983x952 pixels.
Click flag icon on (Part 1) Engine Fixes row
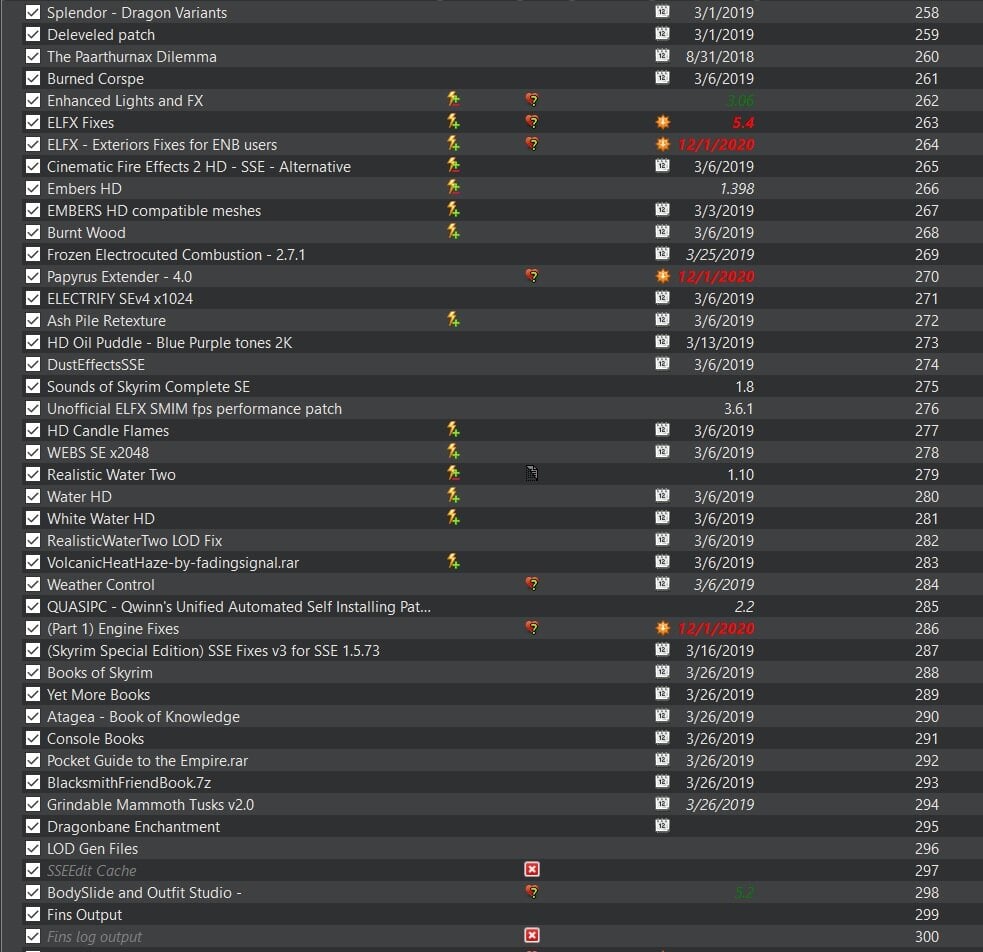coord(532,628)
